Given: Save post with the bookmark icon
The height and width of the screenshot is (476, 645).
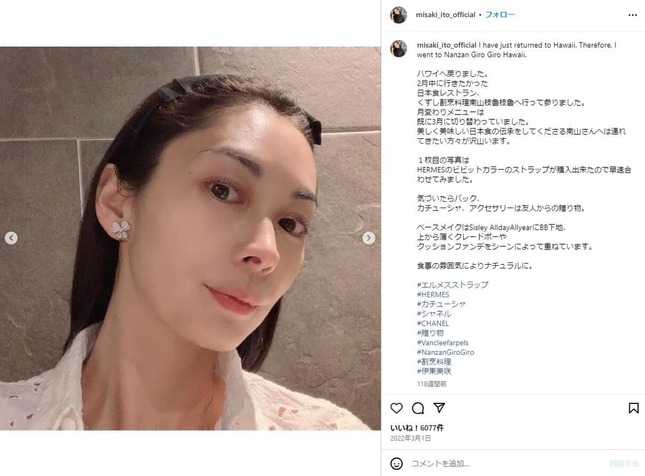Looking at the screenshot, I should pyautogui.click(x=633, y=408).
